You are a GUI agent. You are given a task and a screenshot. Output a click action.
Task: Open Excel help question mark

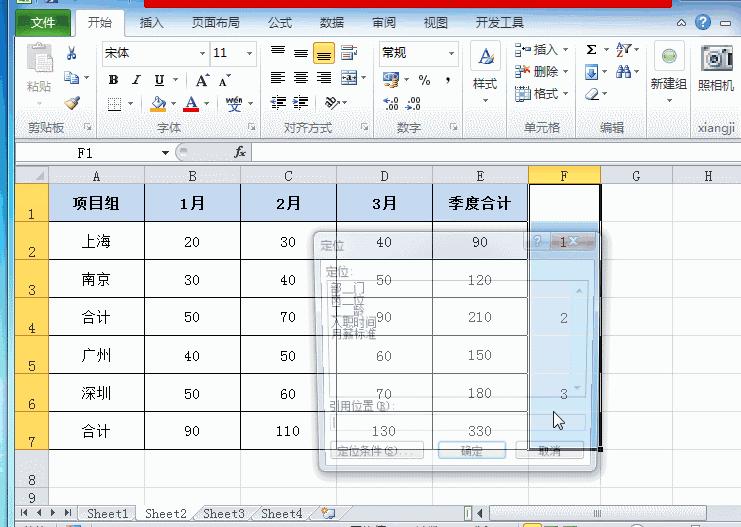(703, 22)
